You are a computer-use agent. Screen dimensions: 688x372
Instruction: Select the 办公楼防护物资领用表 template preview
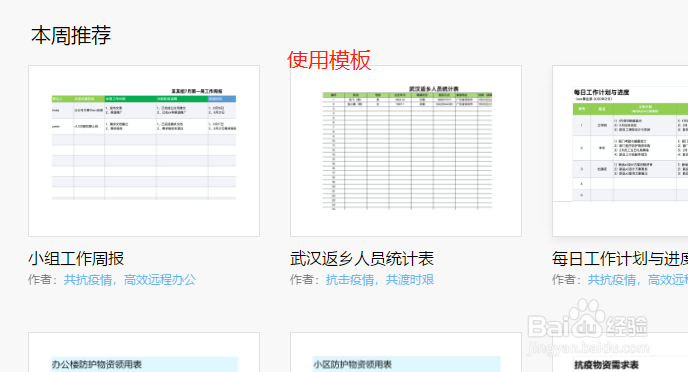point(144,352)
